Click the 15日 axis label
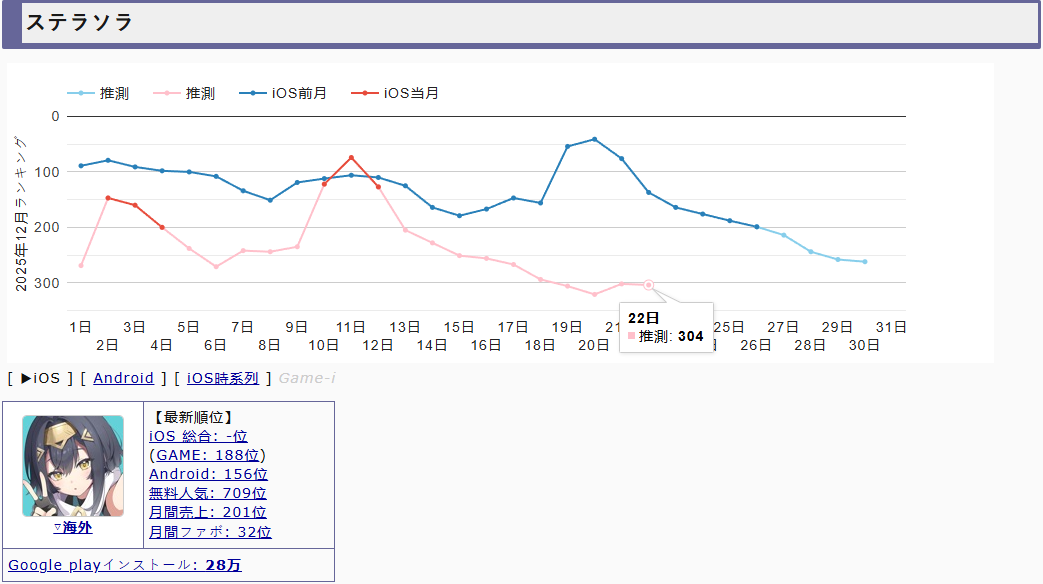 (459, 327)
